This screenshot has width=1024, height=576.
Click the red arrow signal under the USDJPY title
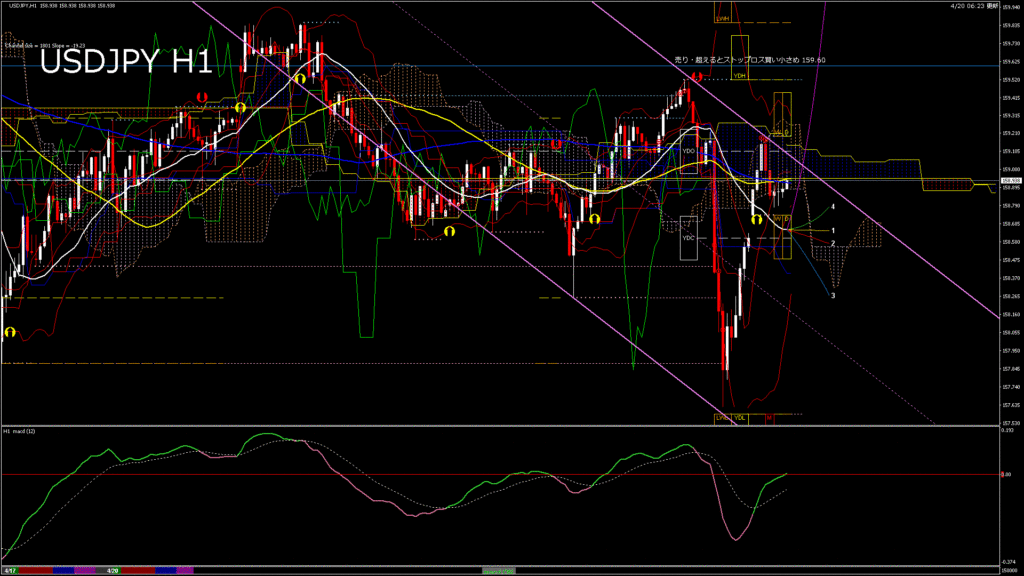pos(202,97)
